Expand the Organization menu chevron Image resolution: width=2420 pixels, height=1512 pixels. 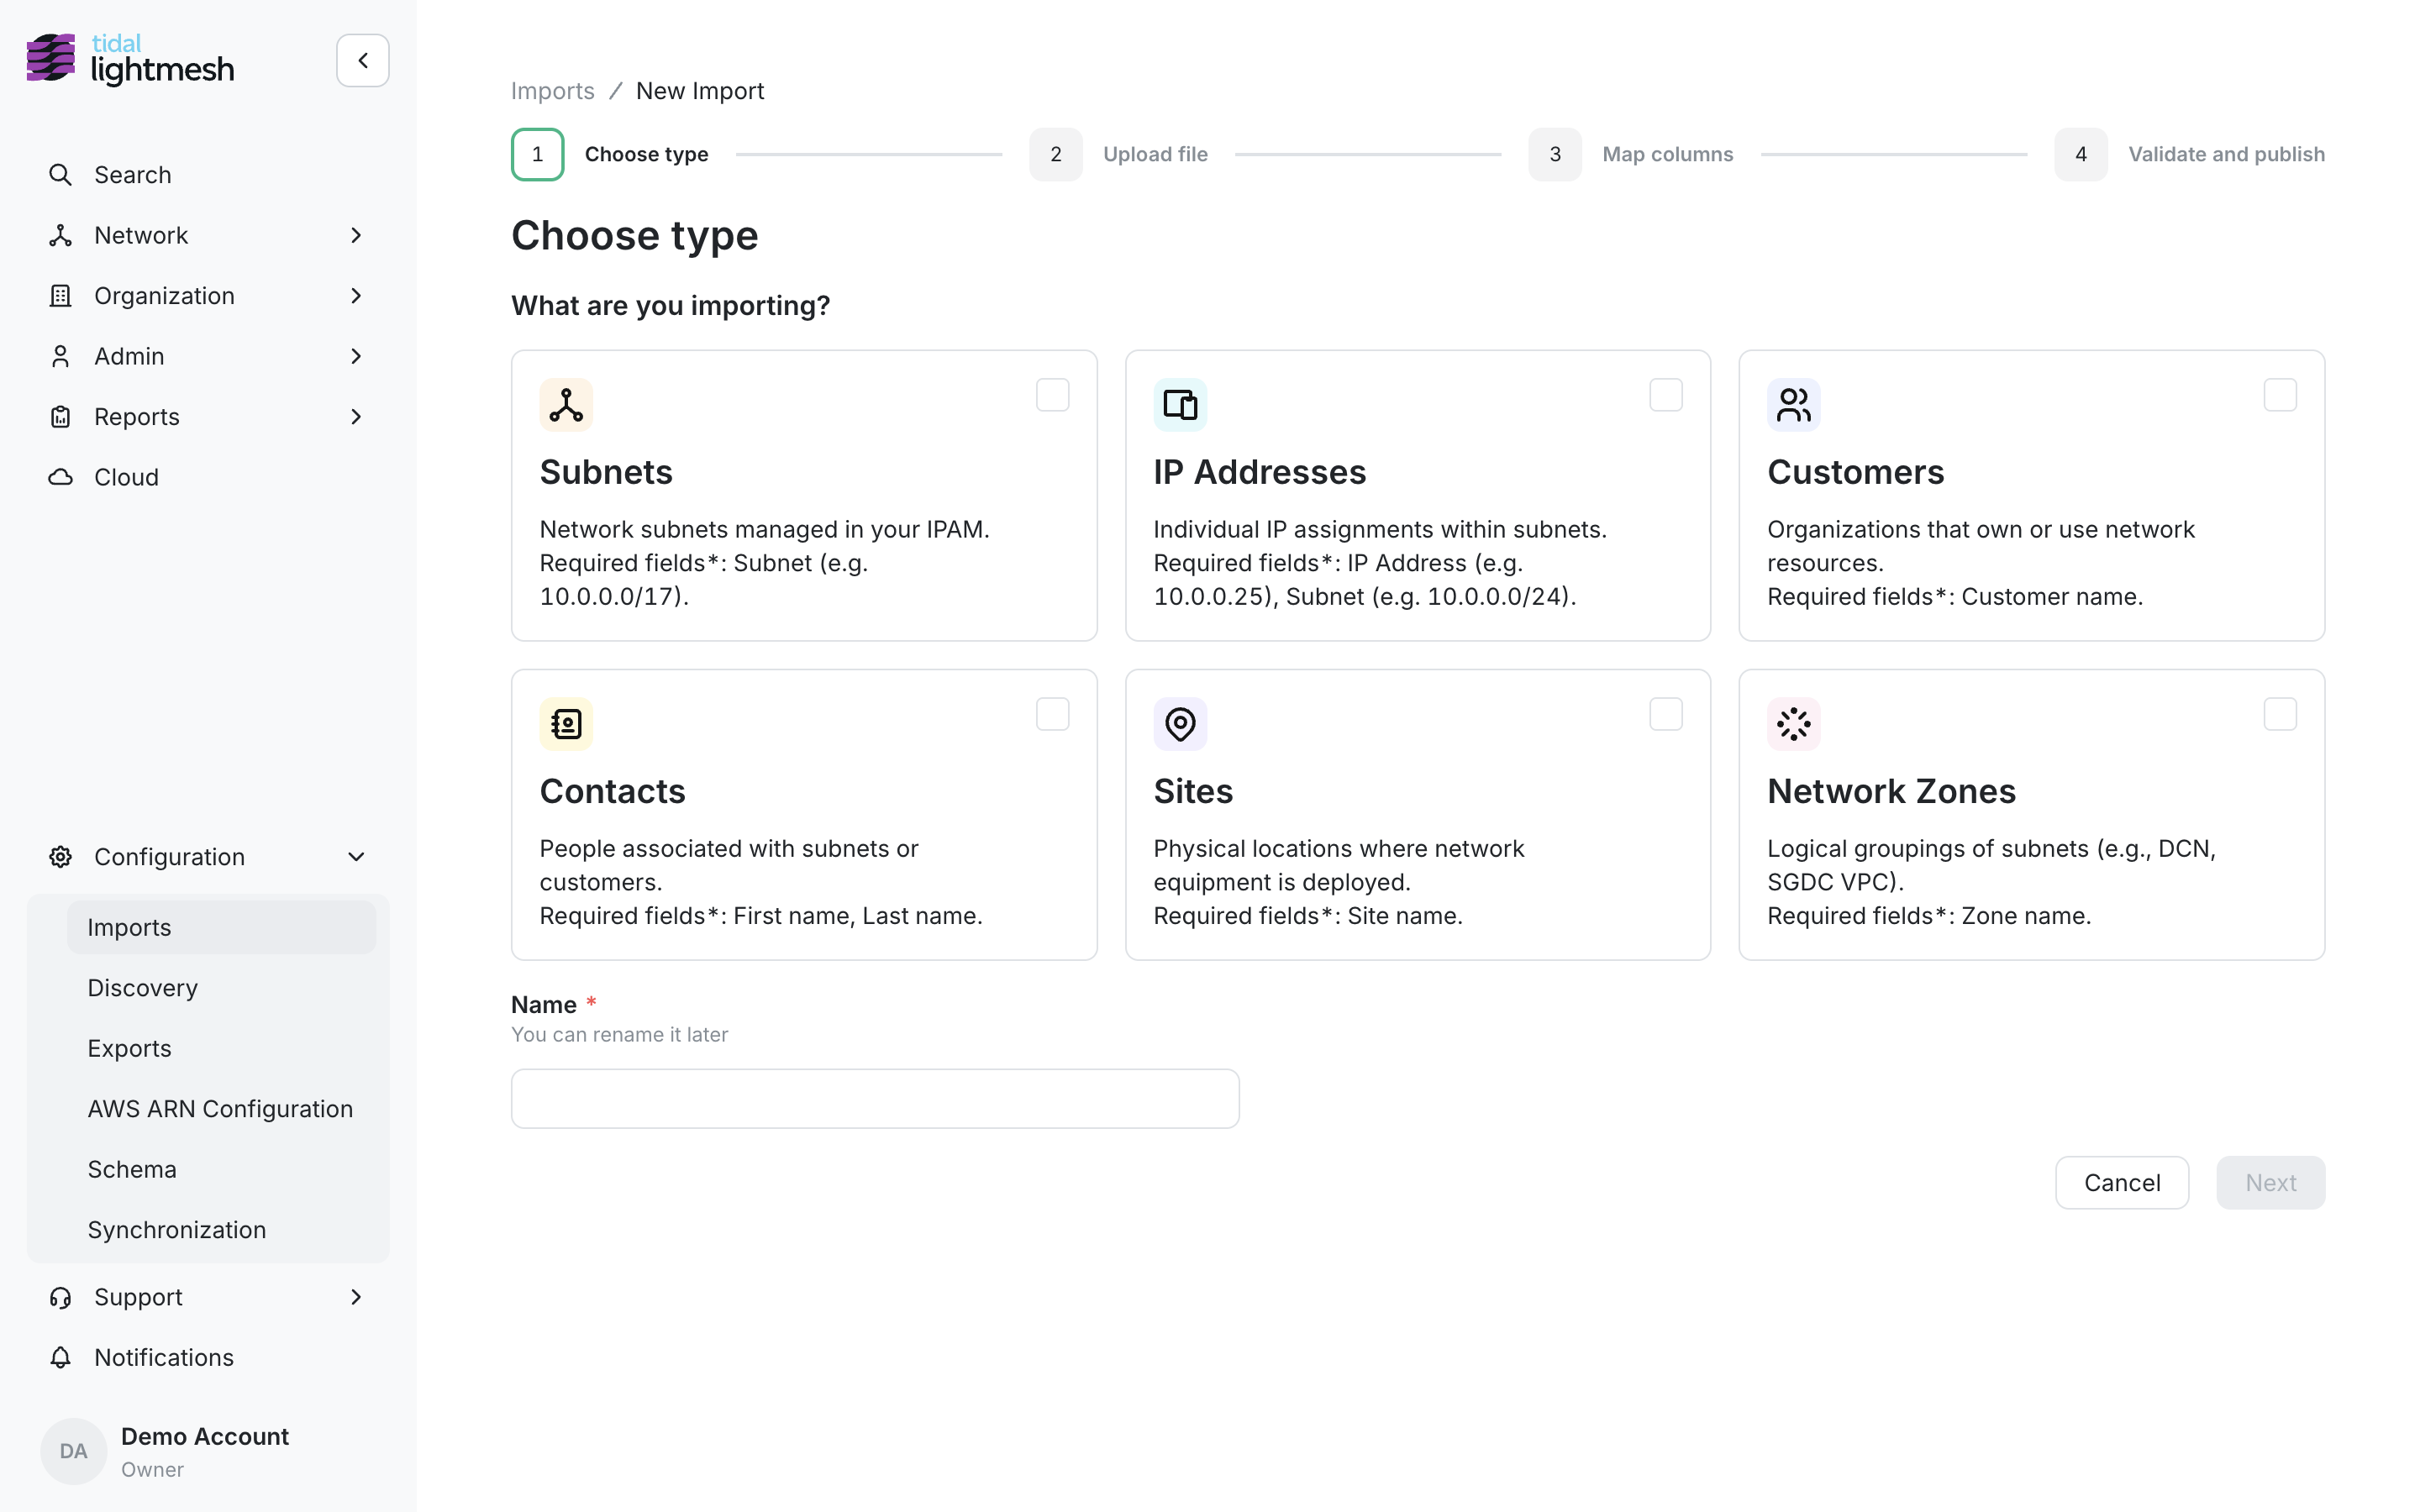point(356,296)
